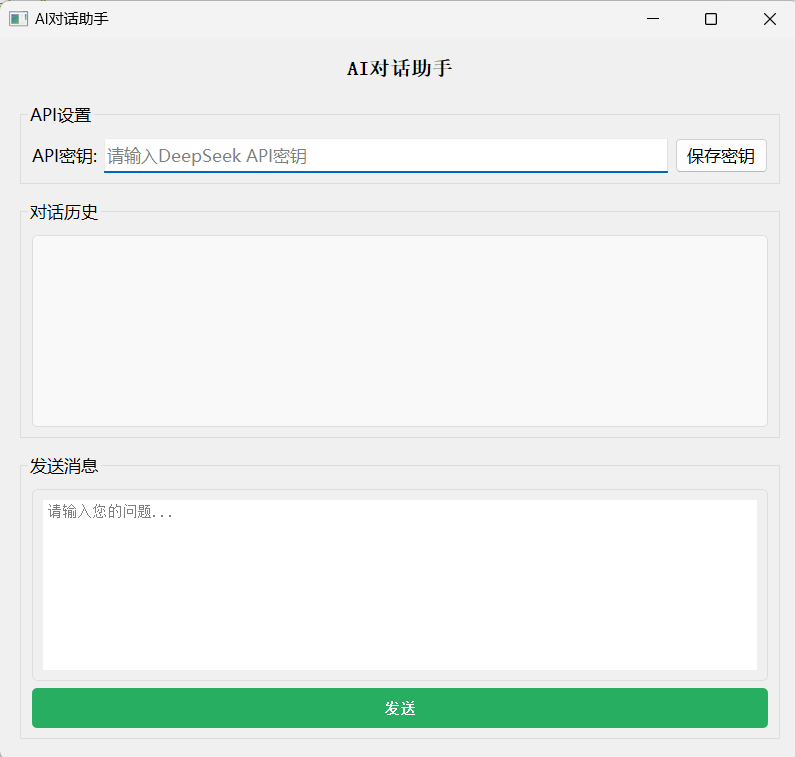Click the DeepSeek API key input field
The width and height of the screenshot is (795, 757).
pos(385,156)
